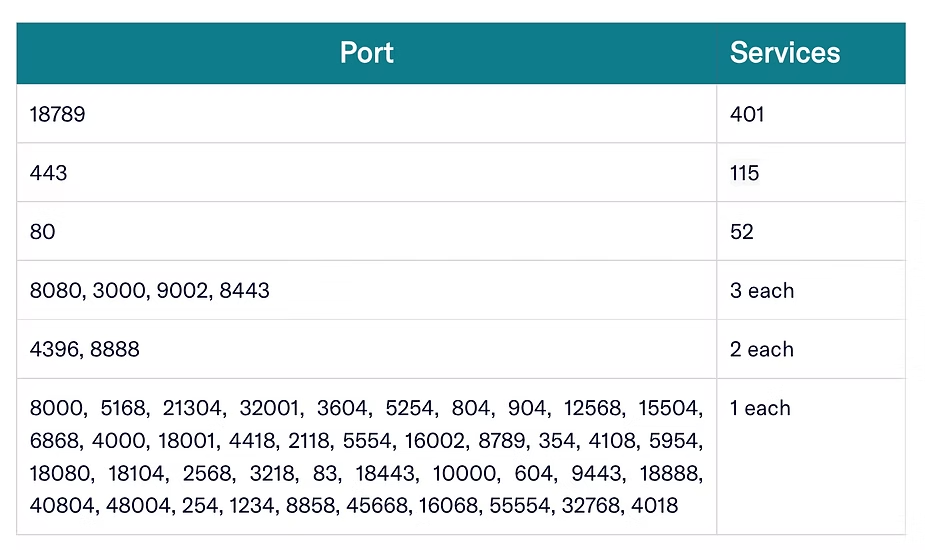
Task: Click the "2 each" services cell
Action: [x=762, y=350]
